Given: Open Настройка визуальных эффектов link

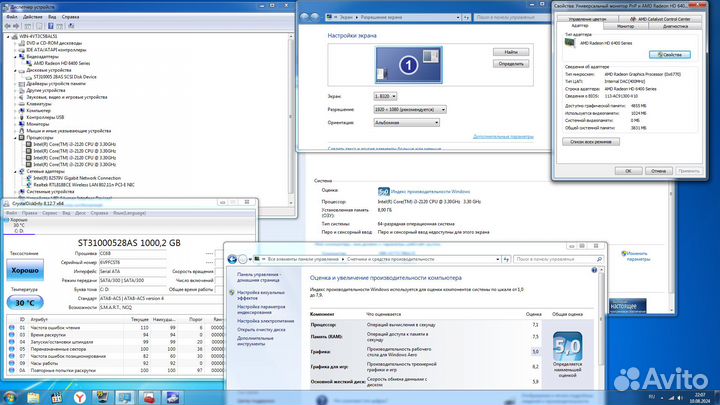Looking at the screenshot, I should pos(261,295).
